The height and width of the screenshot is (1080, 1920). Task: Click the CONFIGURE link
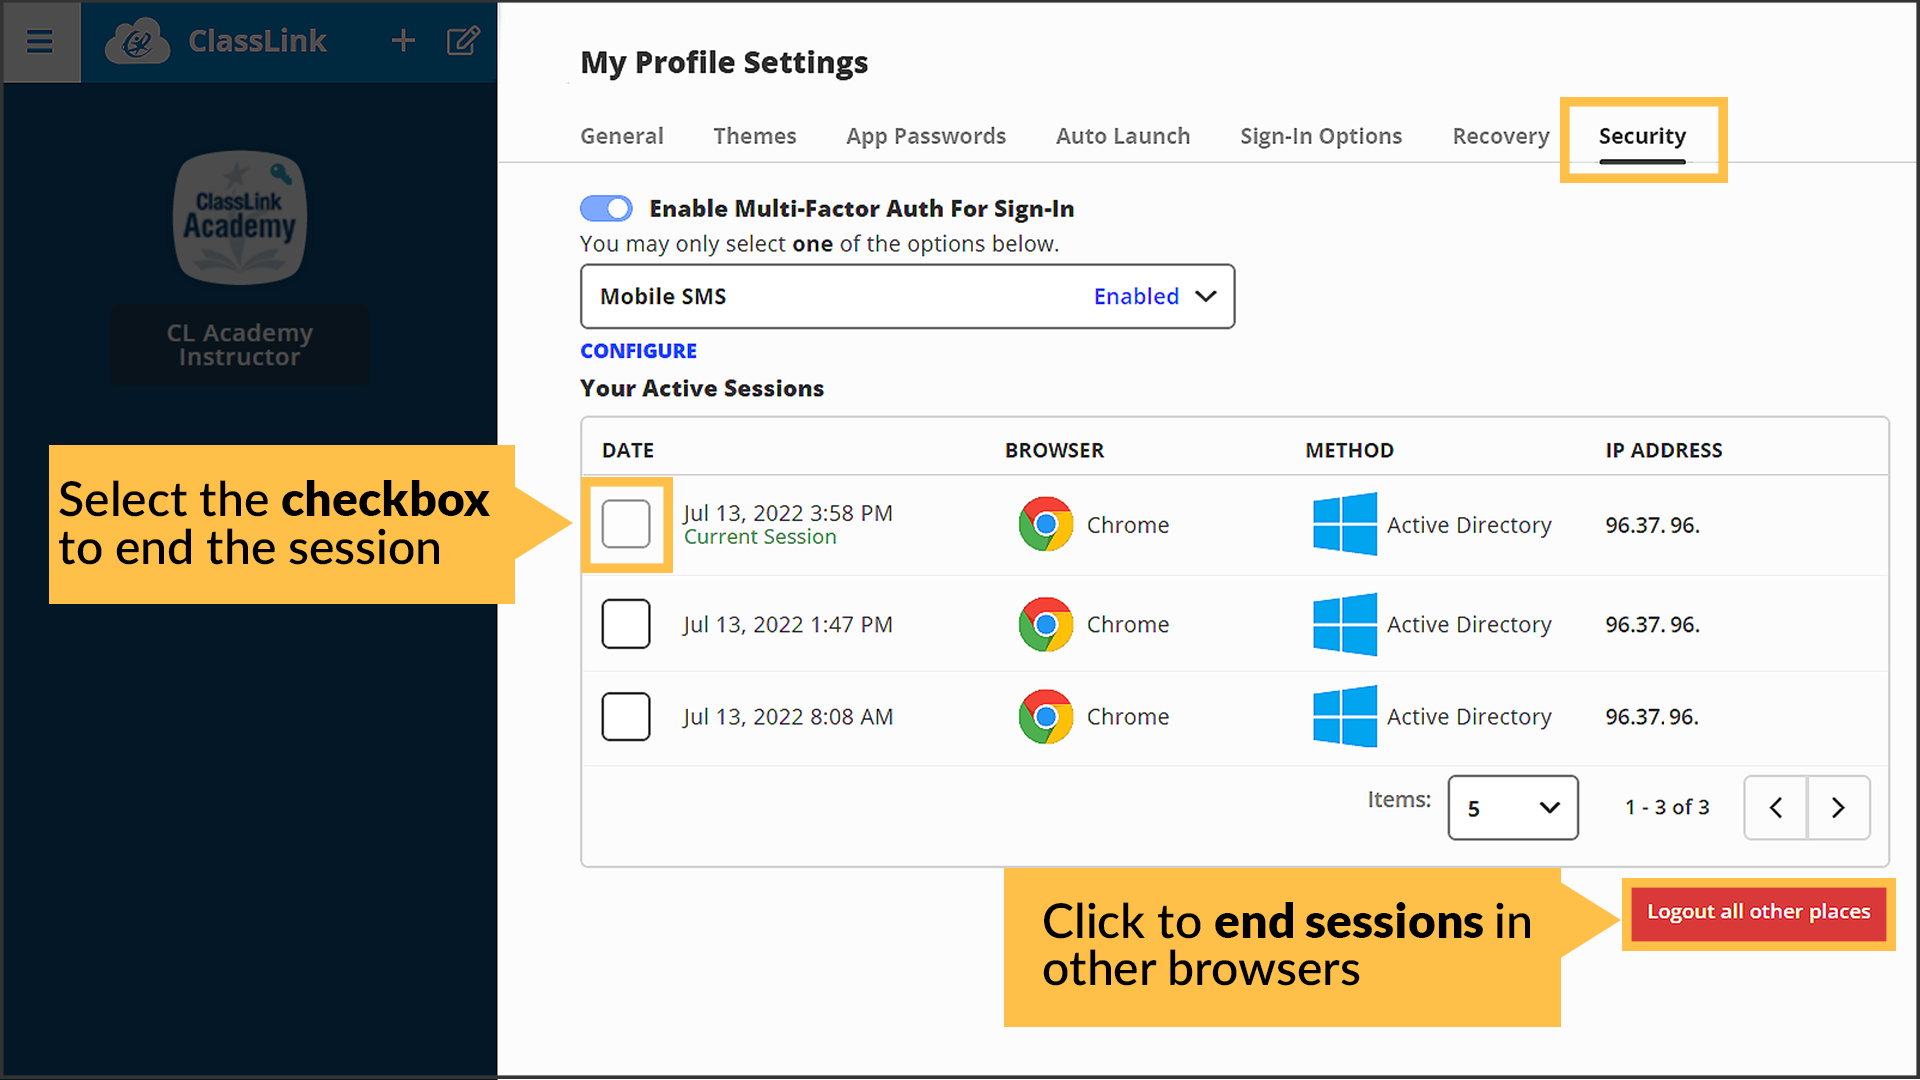coord(638,350)
